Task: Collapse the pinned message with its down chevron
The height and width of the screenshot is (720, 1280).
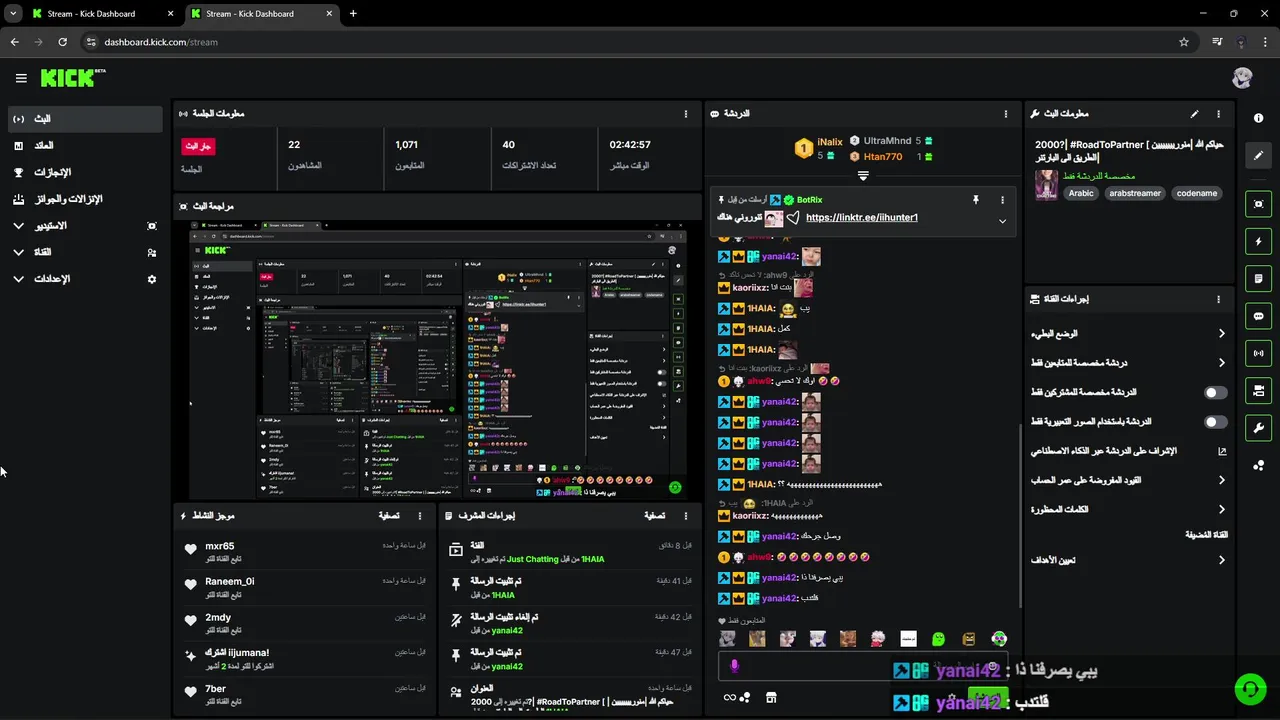Action: 1002,221
